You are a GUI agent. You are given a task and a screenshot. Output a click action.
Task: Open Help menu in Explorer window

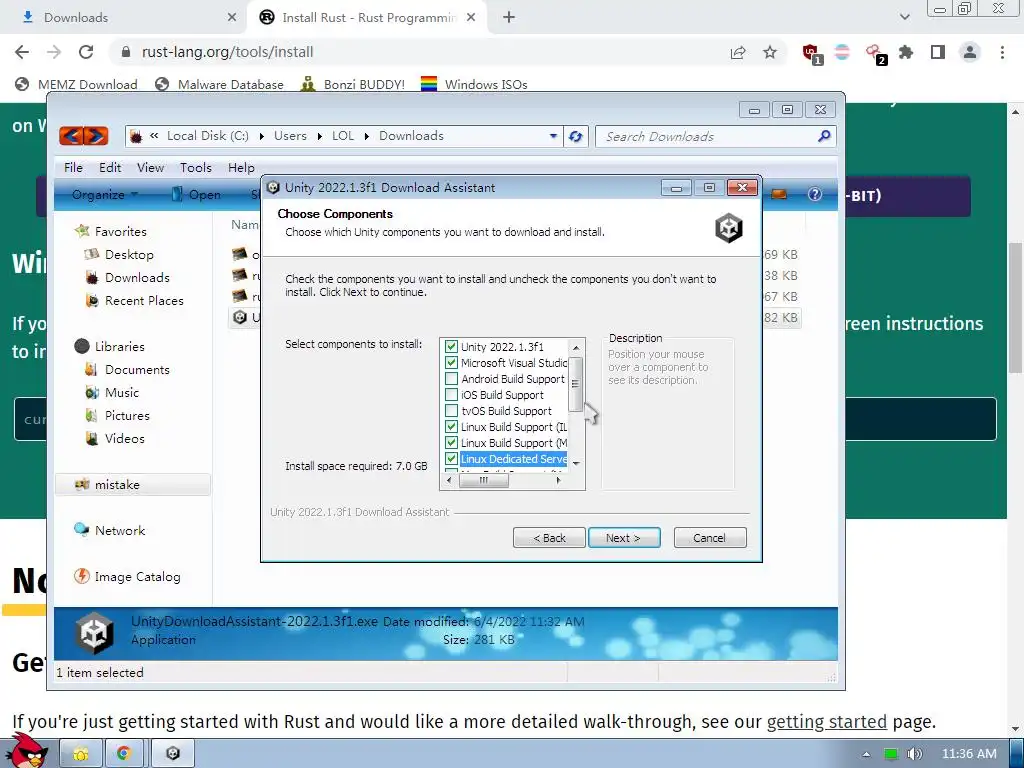click(241, 167)
